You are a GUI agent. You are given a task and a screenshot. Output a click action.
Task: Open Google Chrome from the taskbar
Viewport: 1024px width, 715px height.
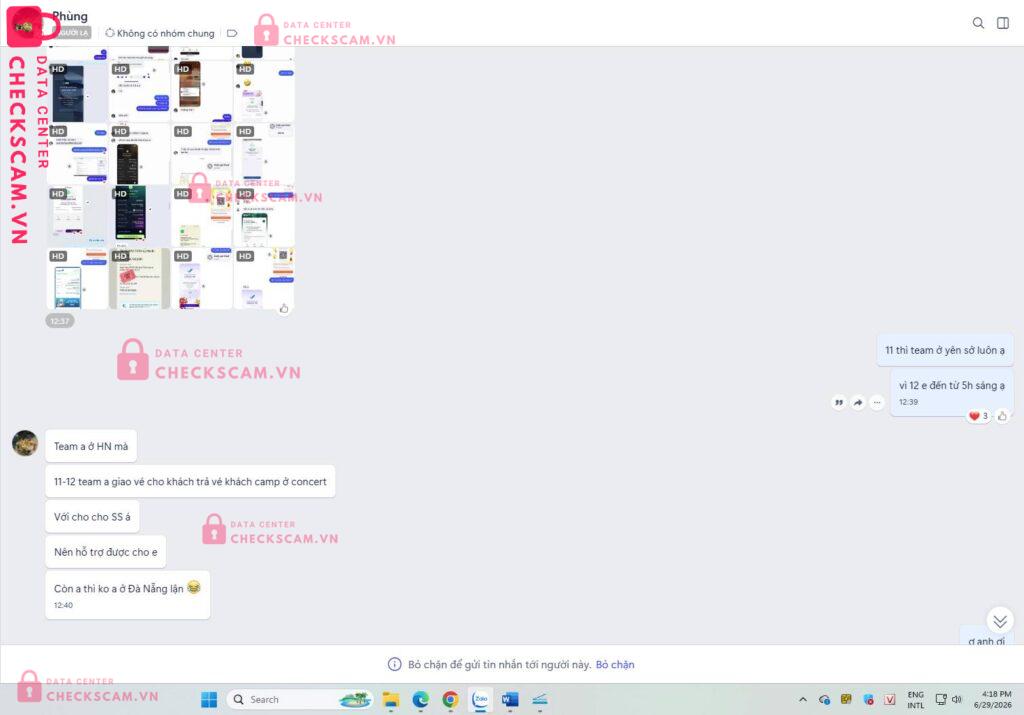coord(450,699)
